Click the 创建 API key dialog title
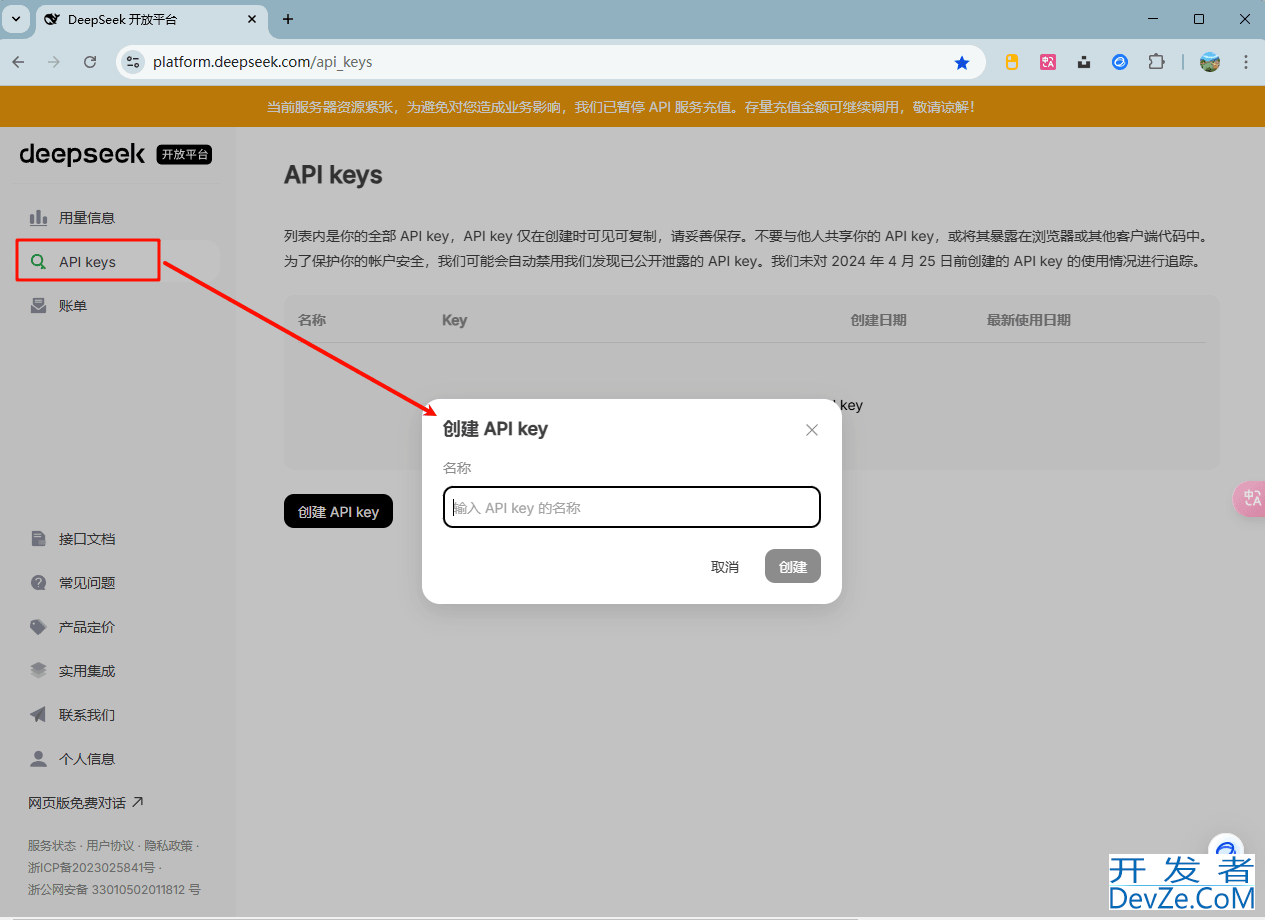 point(495,429)
